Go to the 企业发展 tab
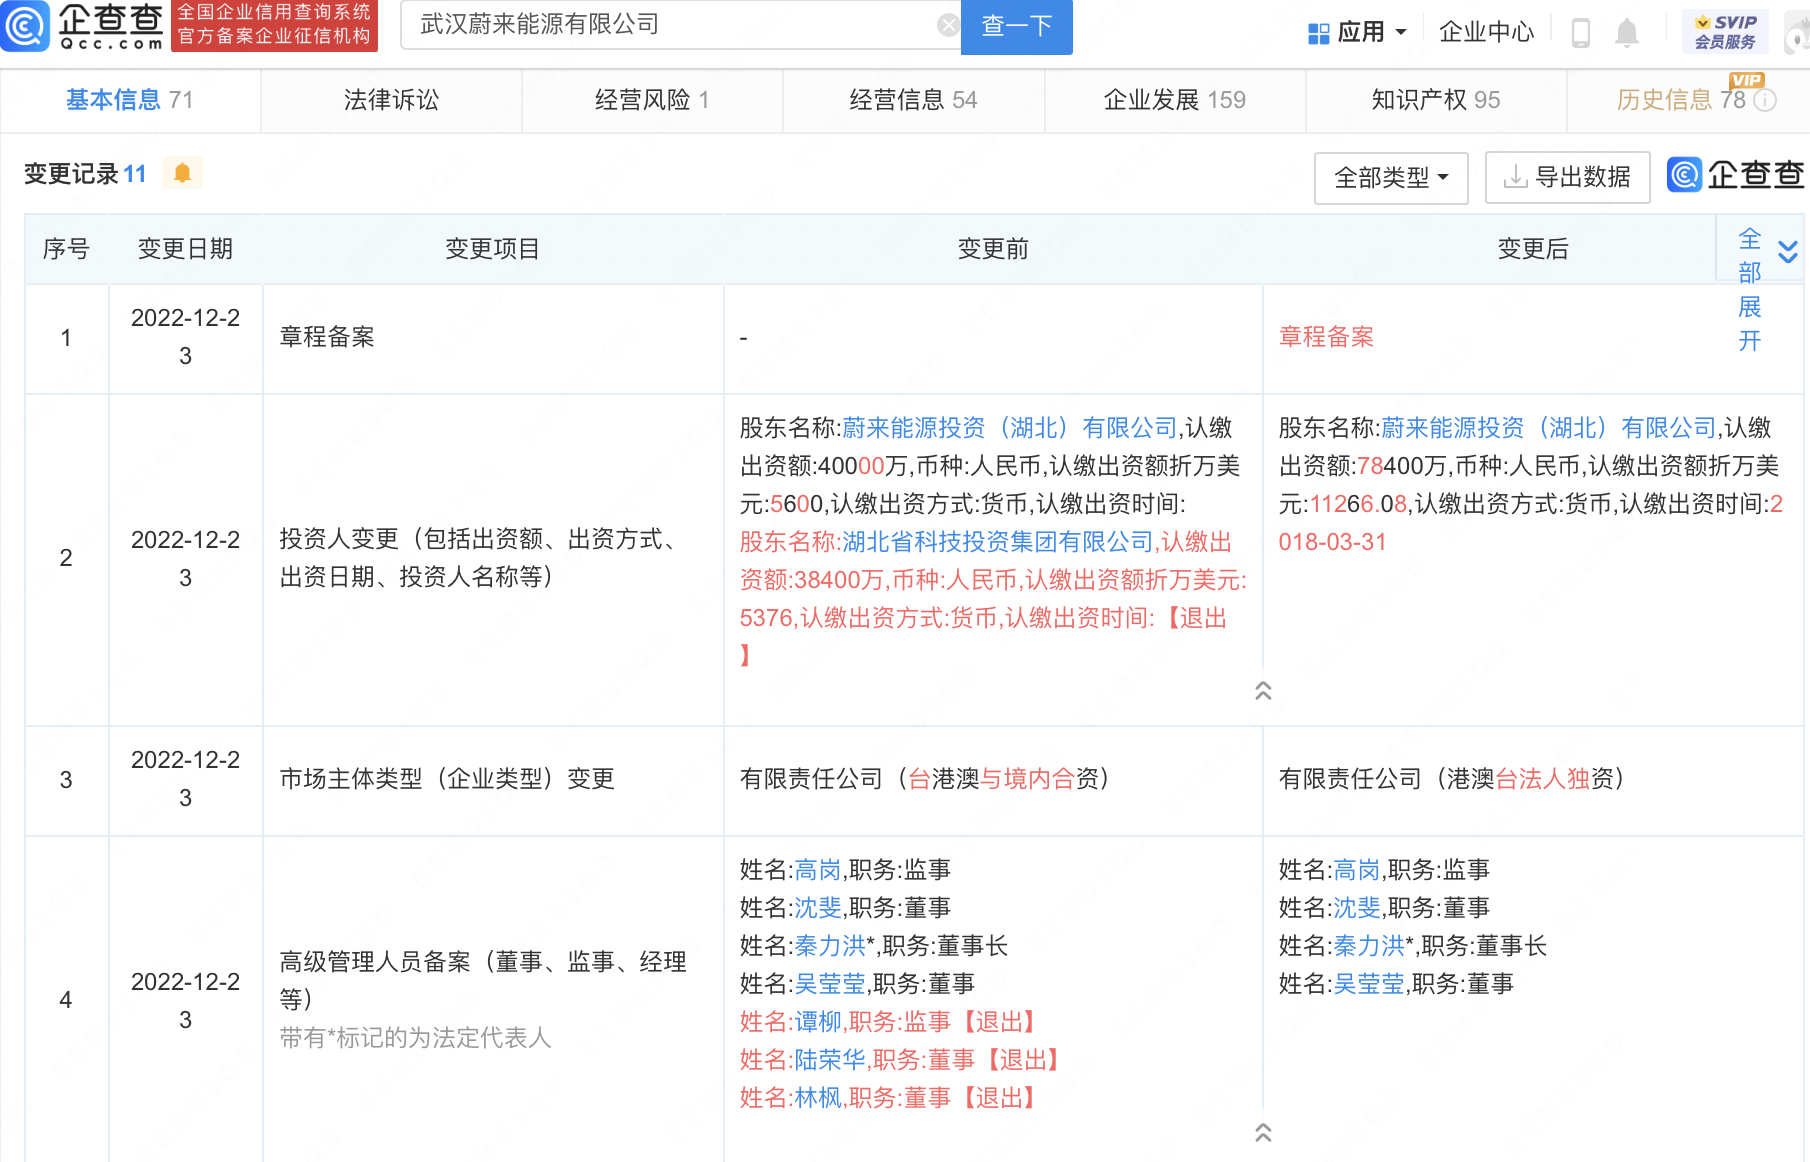 [x=1174, y=100]
